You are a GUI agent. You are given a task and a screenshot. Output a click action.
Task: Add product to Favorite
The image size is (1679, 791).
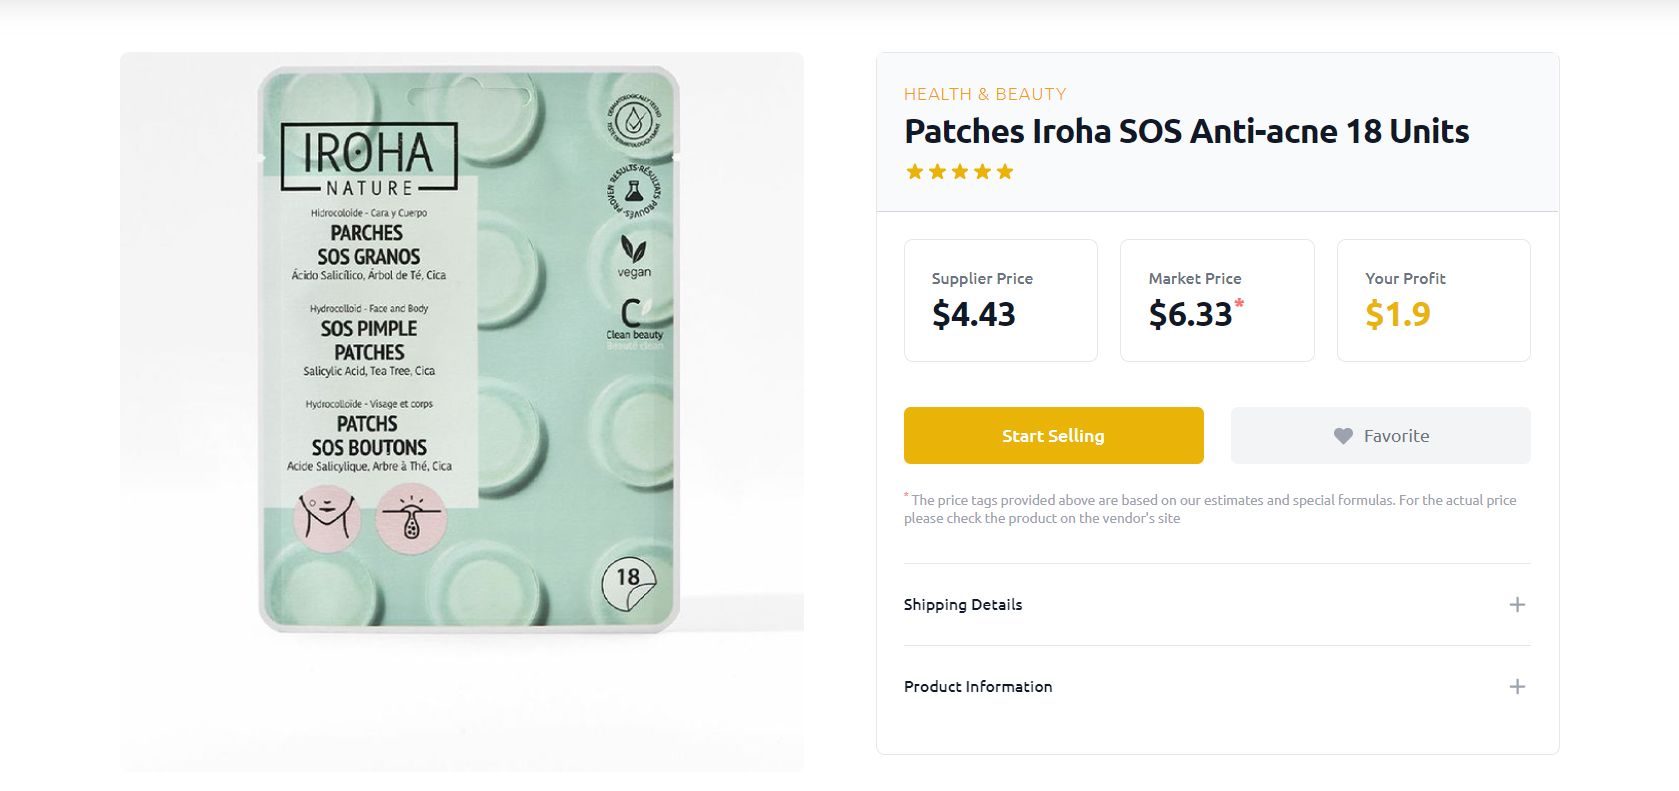(x=1380, y=435)
